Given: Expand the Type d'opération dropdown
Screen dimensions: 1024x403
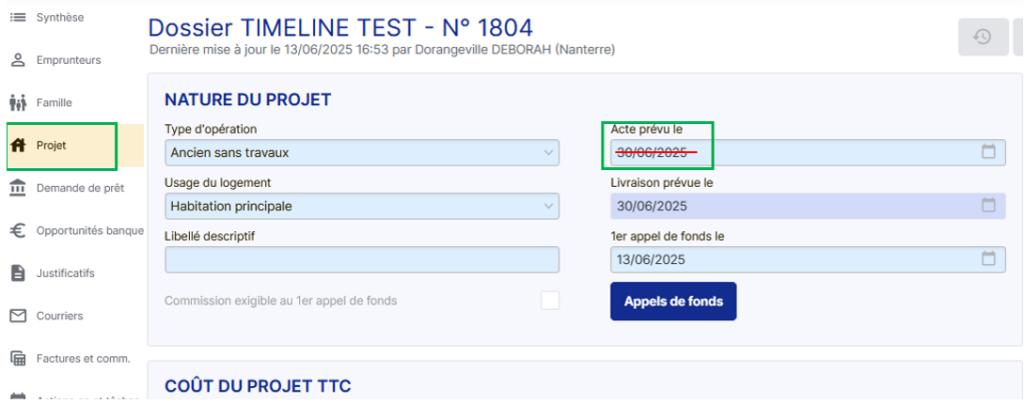Looking at the screenshot, I should (x=548, y=153).
